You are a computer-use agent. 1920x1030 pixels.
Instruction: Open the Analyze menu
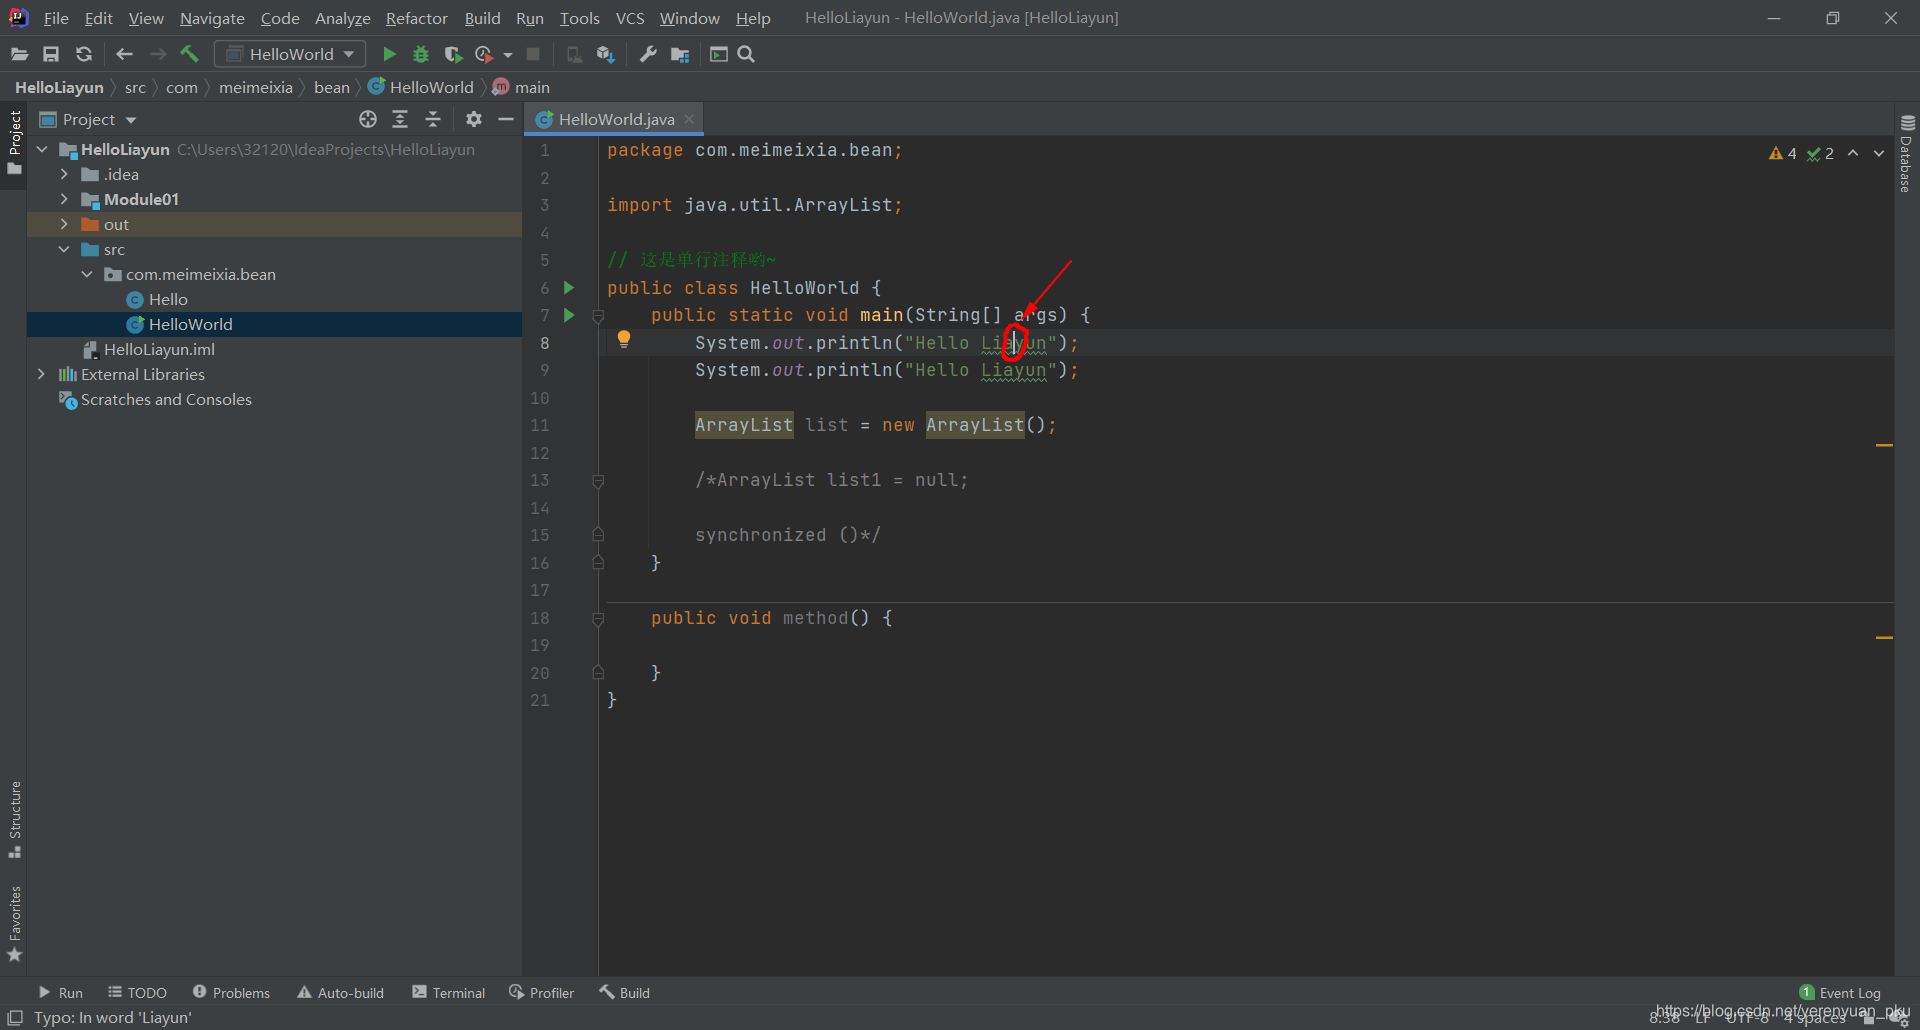coord(343,18)
